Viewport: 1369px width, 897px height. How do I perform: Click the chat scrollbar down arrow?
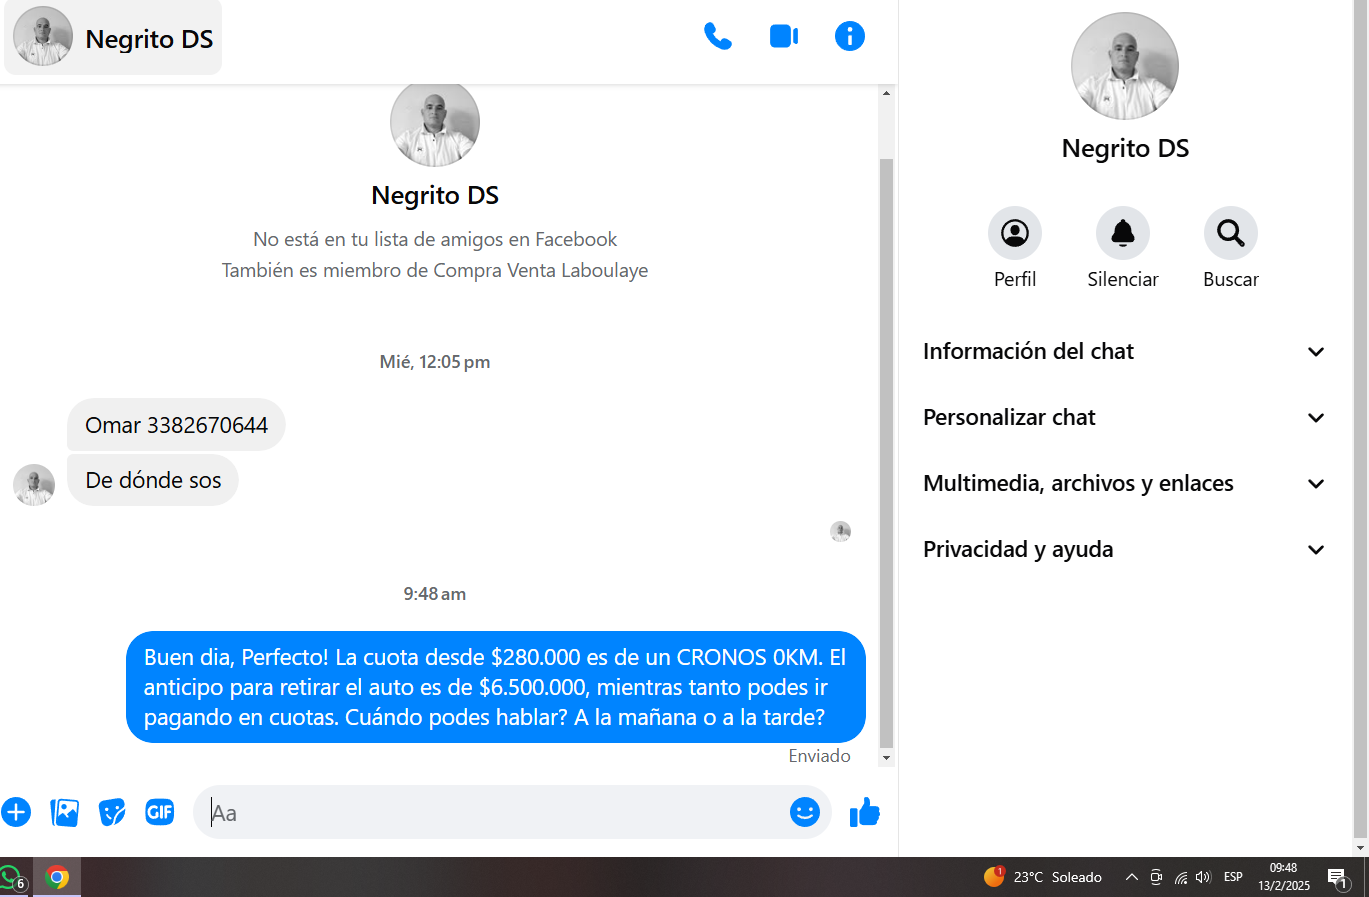coord(886,758)
